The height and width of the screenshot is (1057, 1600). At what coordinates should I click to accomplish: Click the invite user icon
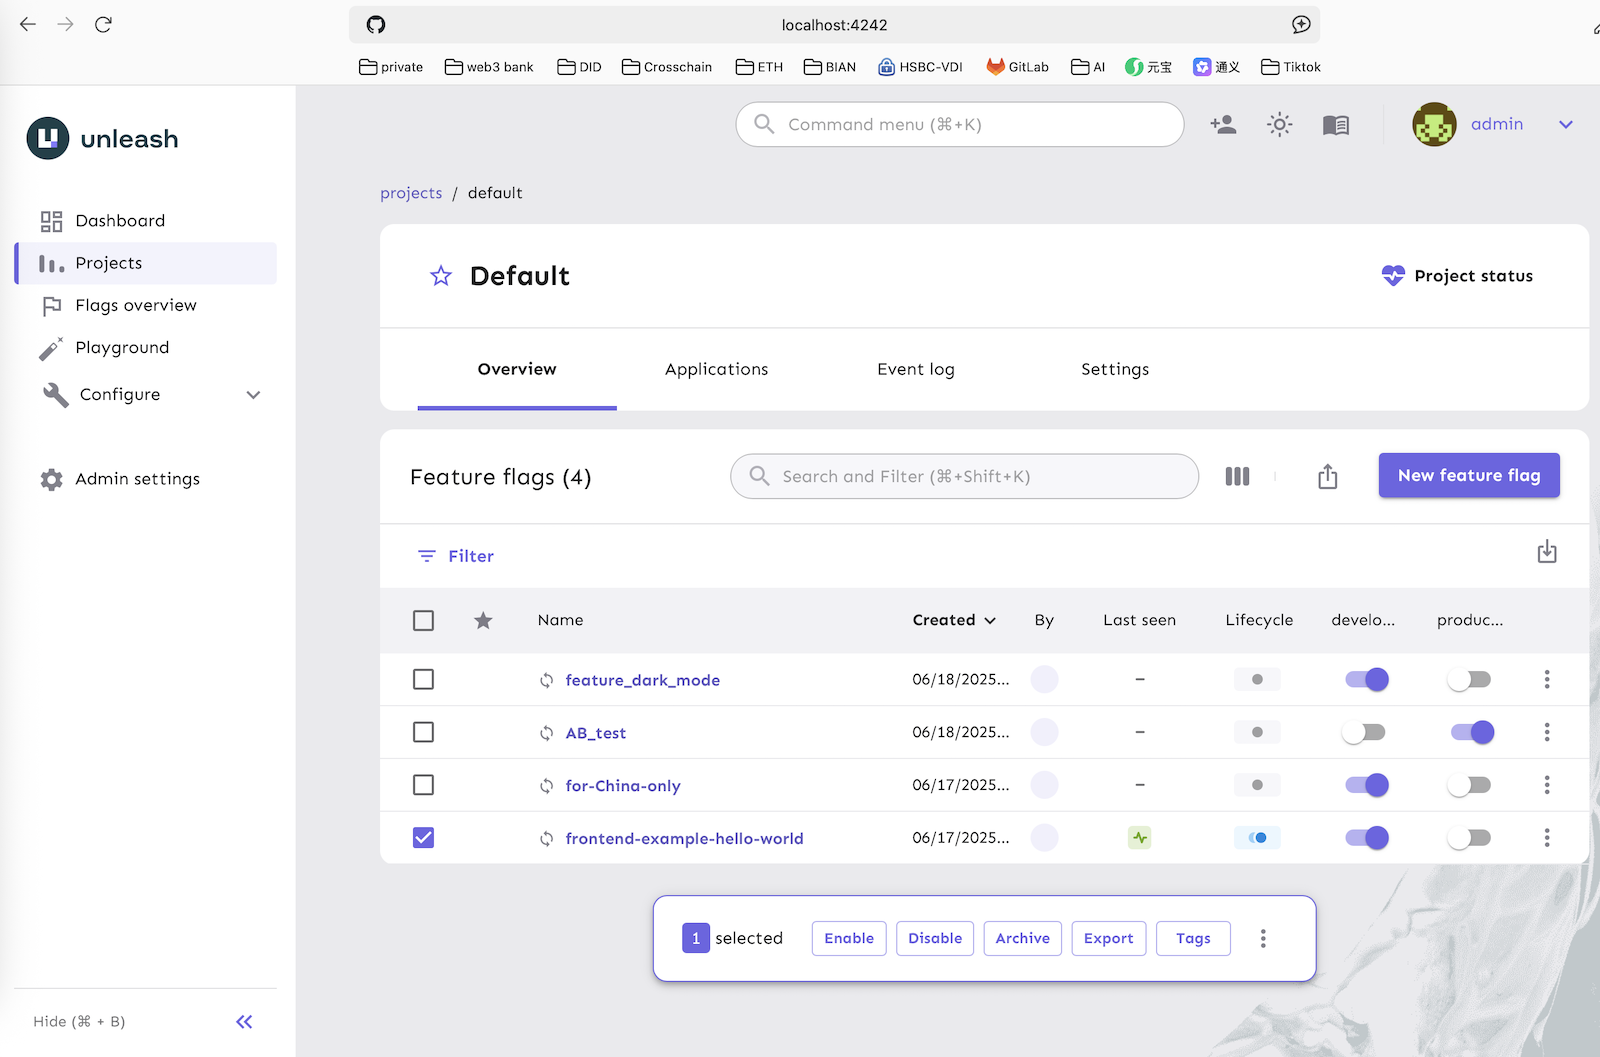(x=1223, y=125)
